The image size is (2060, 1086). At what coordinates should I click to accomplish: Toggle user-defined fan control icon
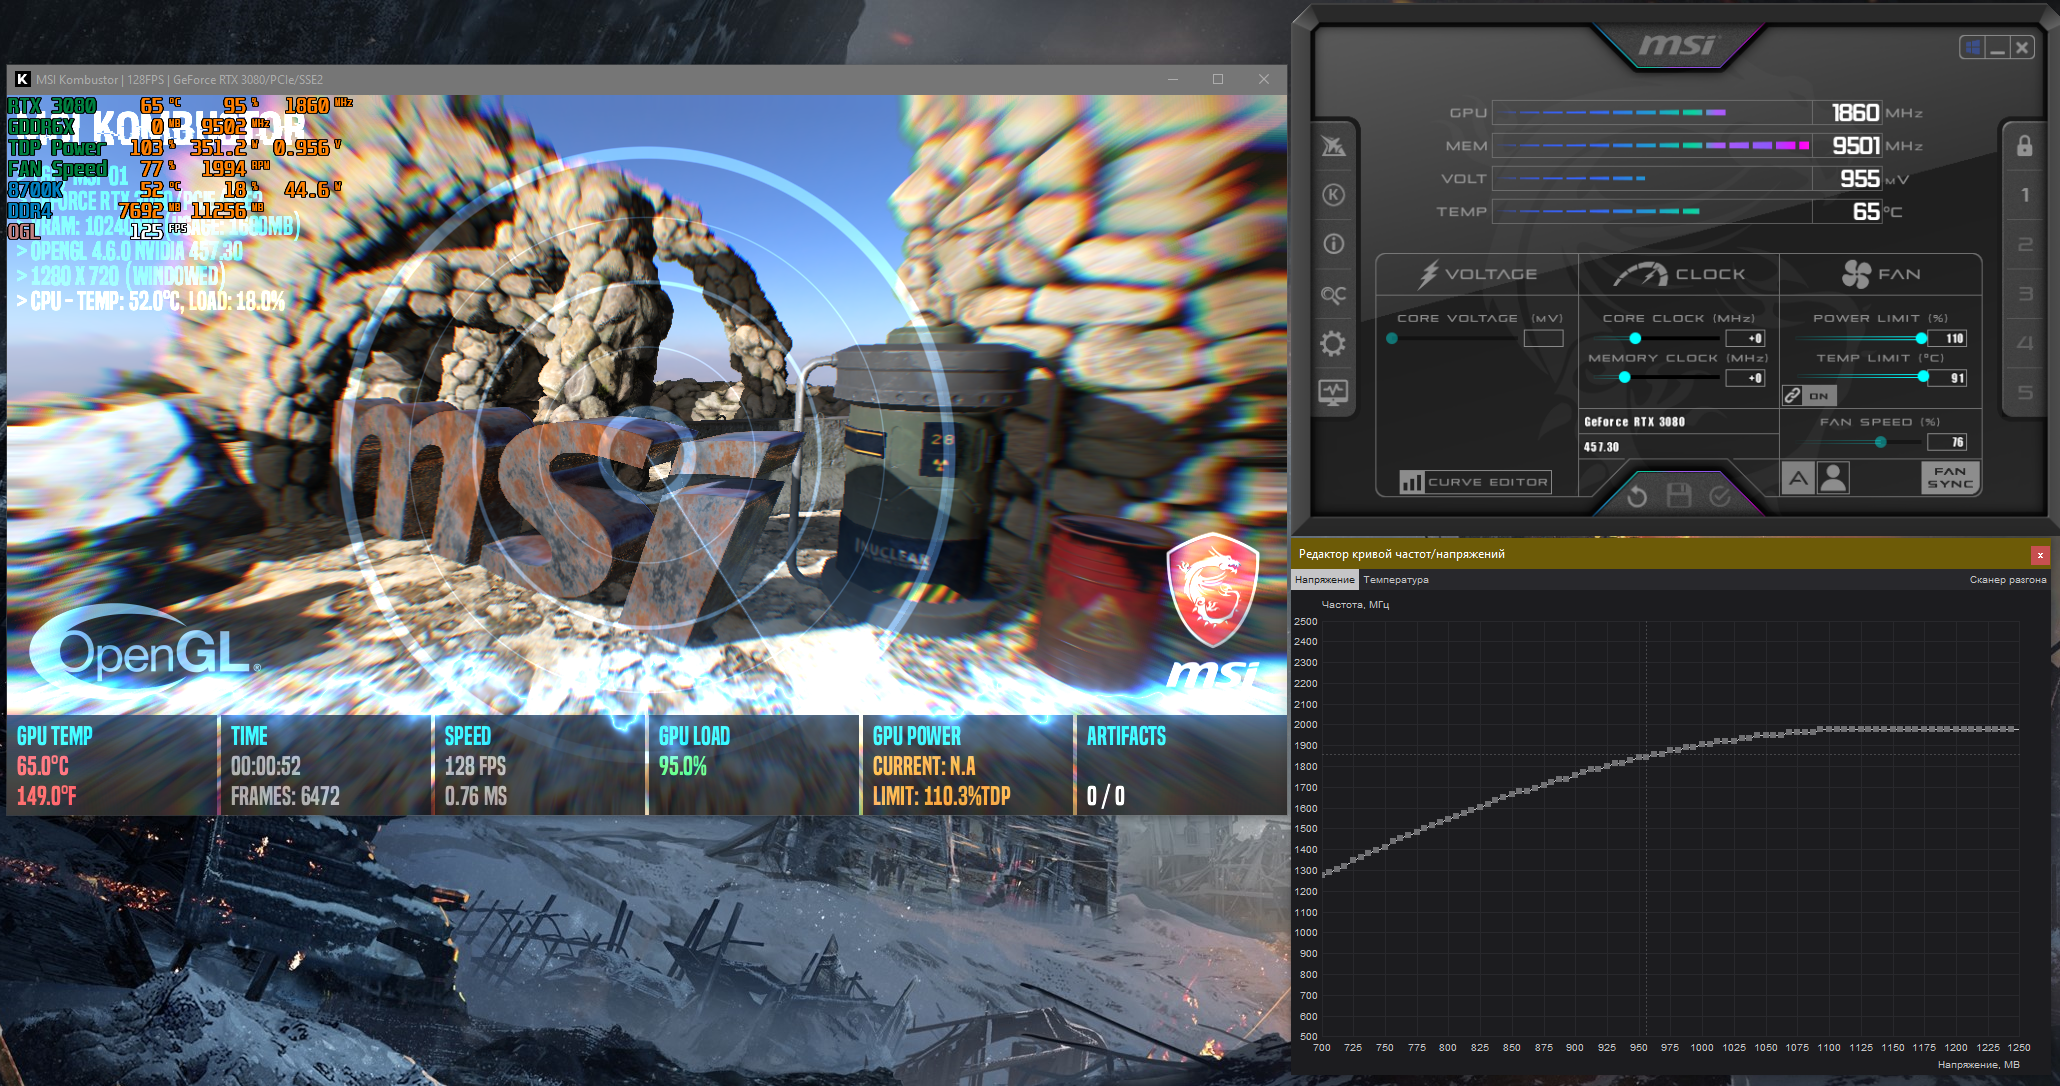point(1833,478)
